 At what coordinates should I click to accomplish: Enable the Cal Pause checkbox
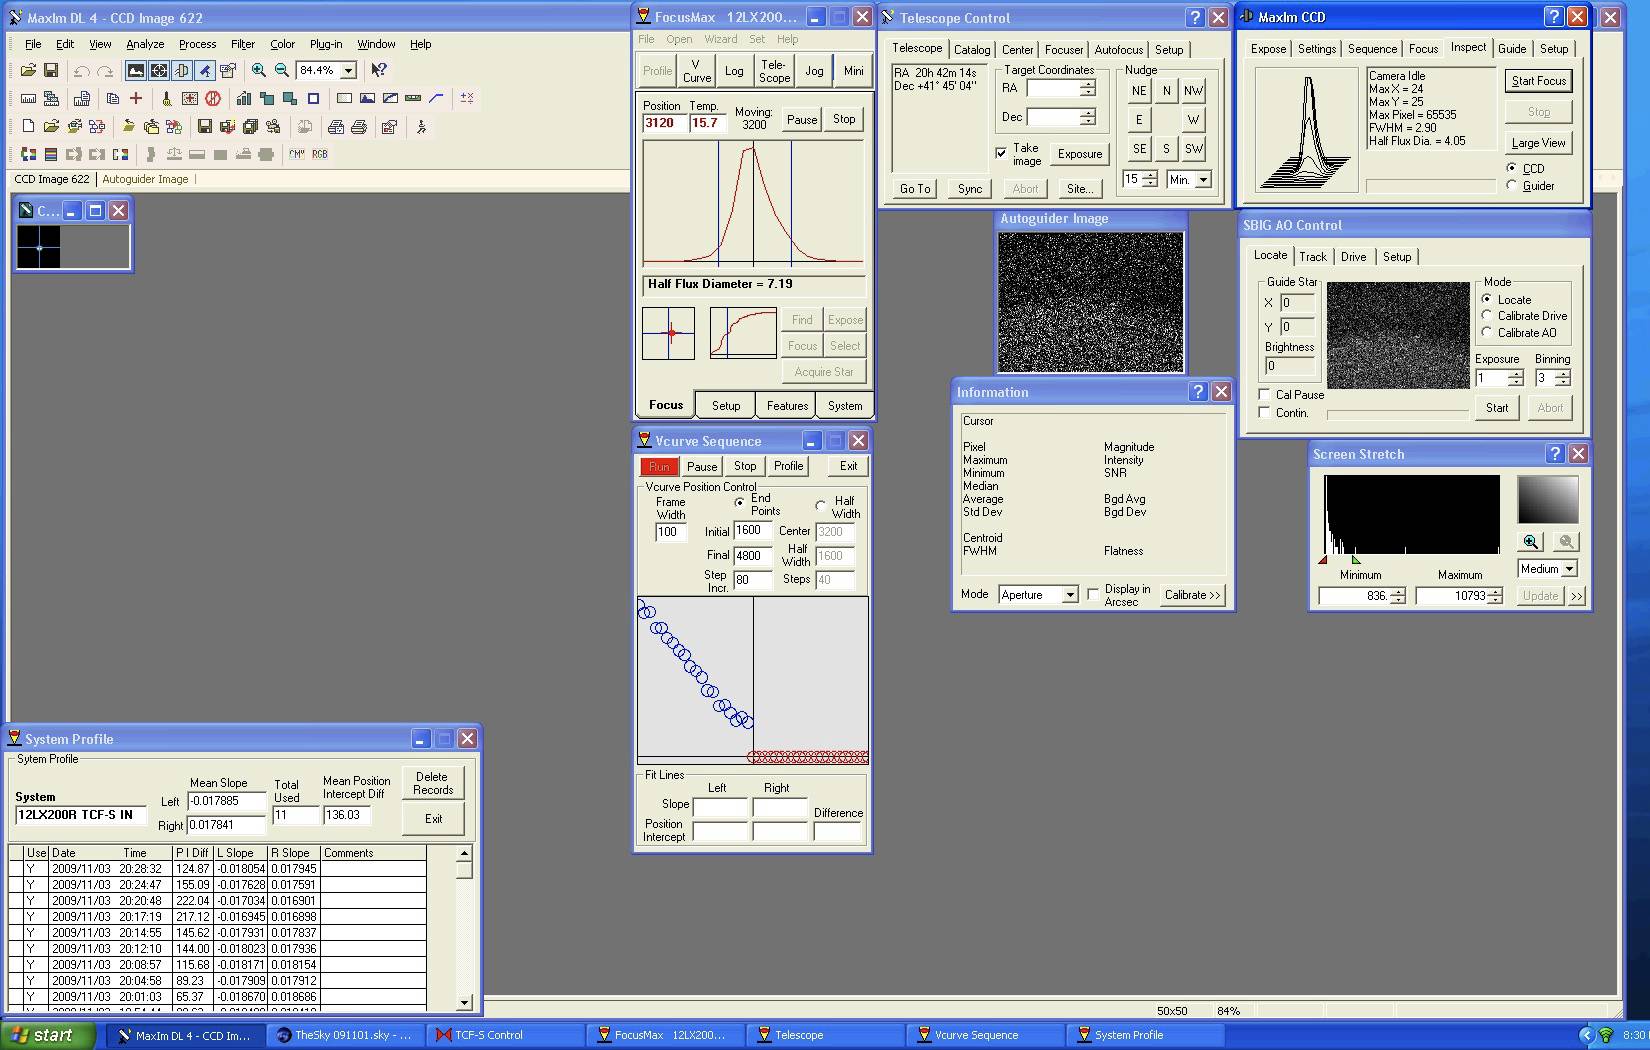point(1265,395)
